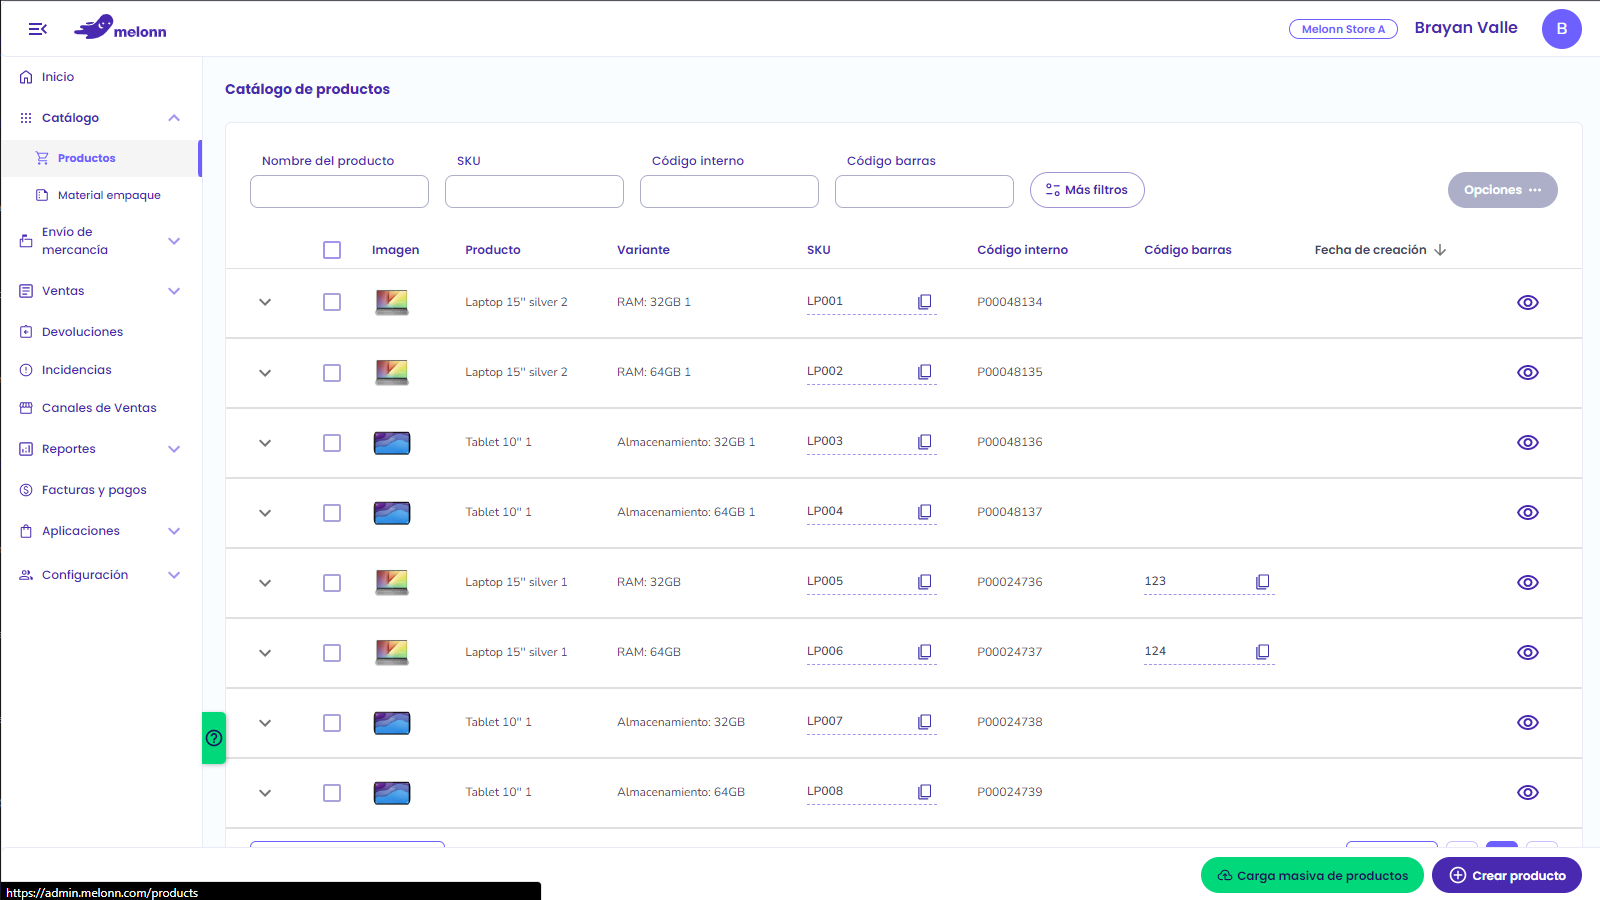Copy SKU LP007 to clipboard

925,722
